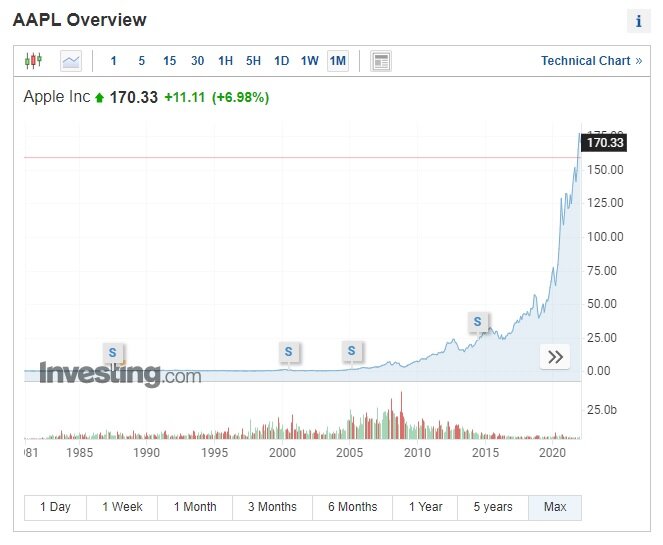Viewport: 663px width, 545px height.
Task: Click the (+6.98%) percent change
Action: pos(240,97)
